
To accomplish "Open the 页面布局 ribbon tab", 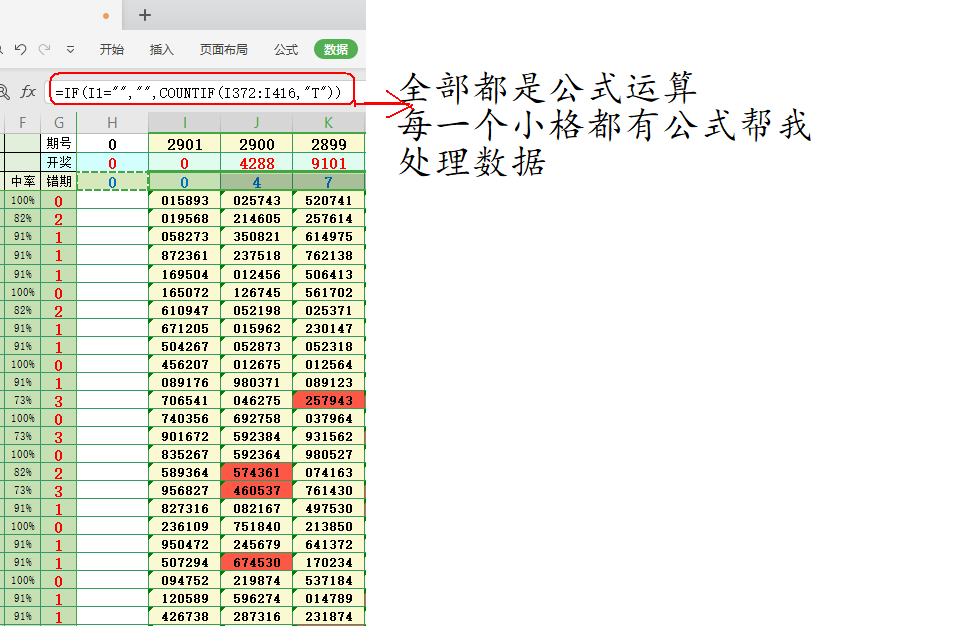I will [223, 50].
